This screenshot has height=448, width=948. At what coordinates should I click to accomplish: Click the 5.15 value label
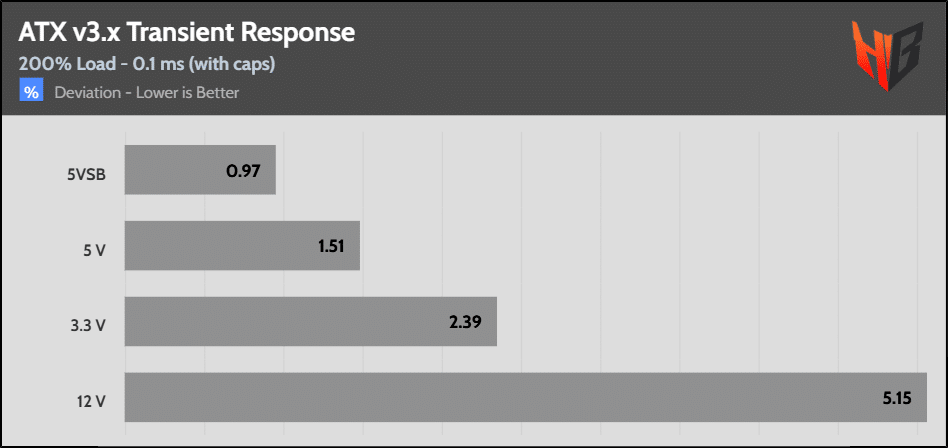tap(896, 398)
